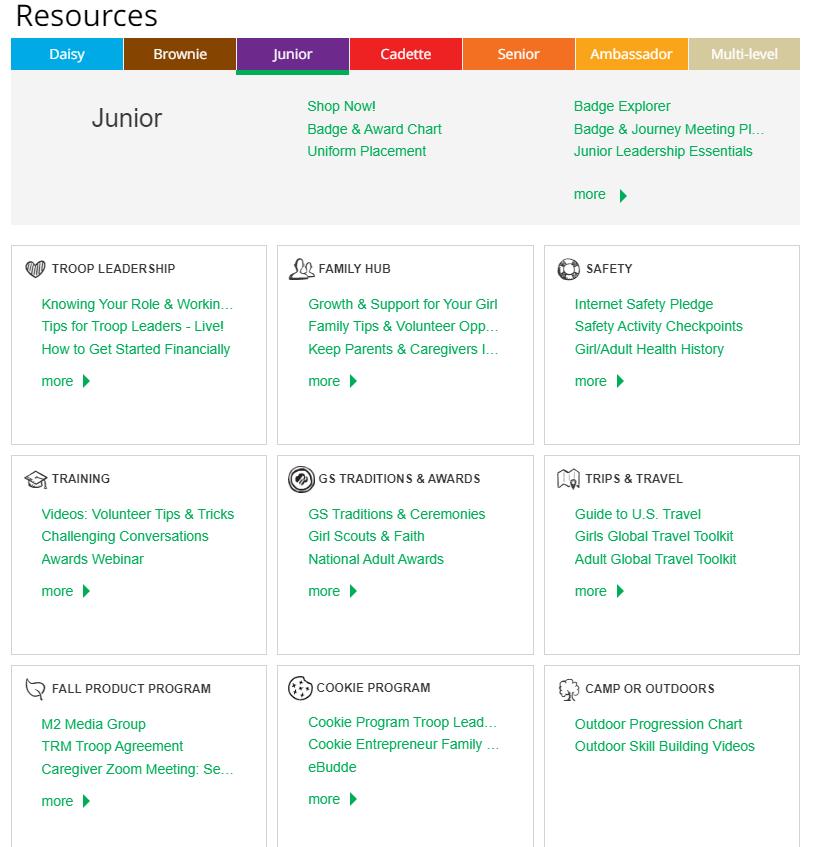Click the Fall Product Program leaf icon
The height and width of the screenshot is (847, 816).
pyautogui.click(x=35, y=689)
